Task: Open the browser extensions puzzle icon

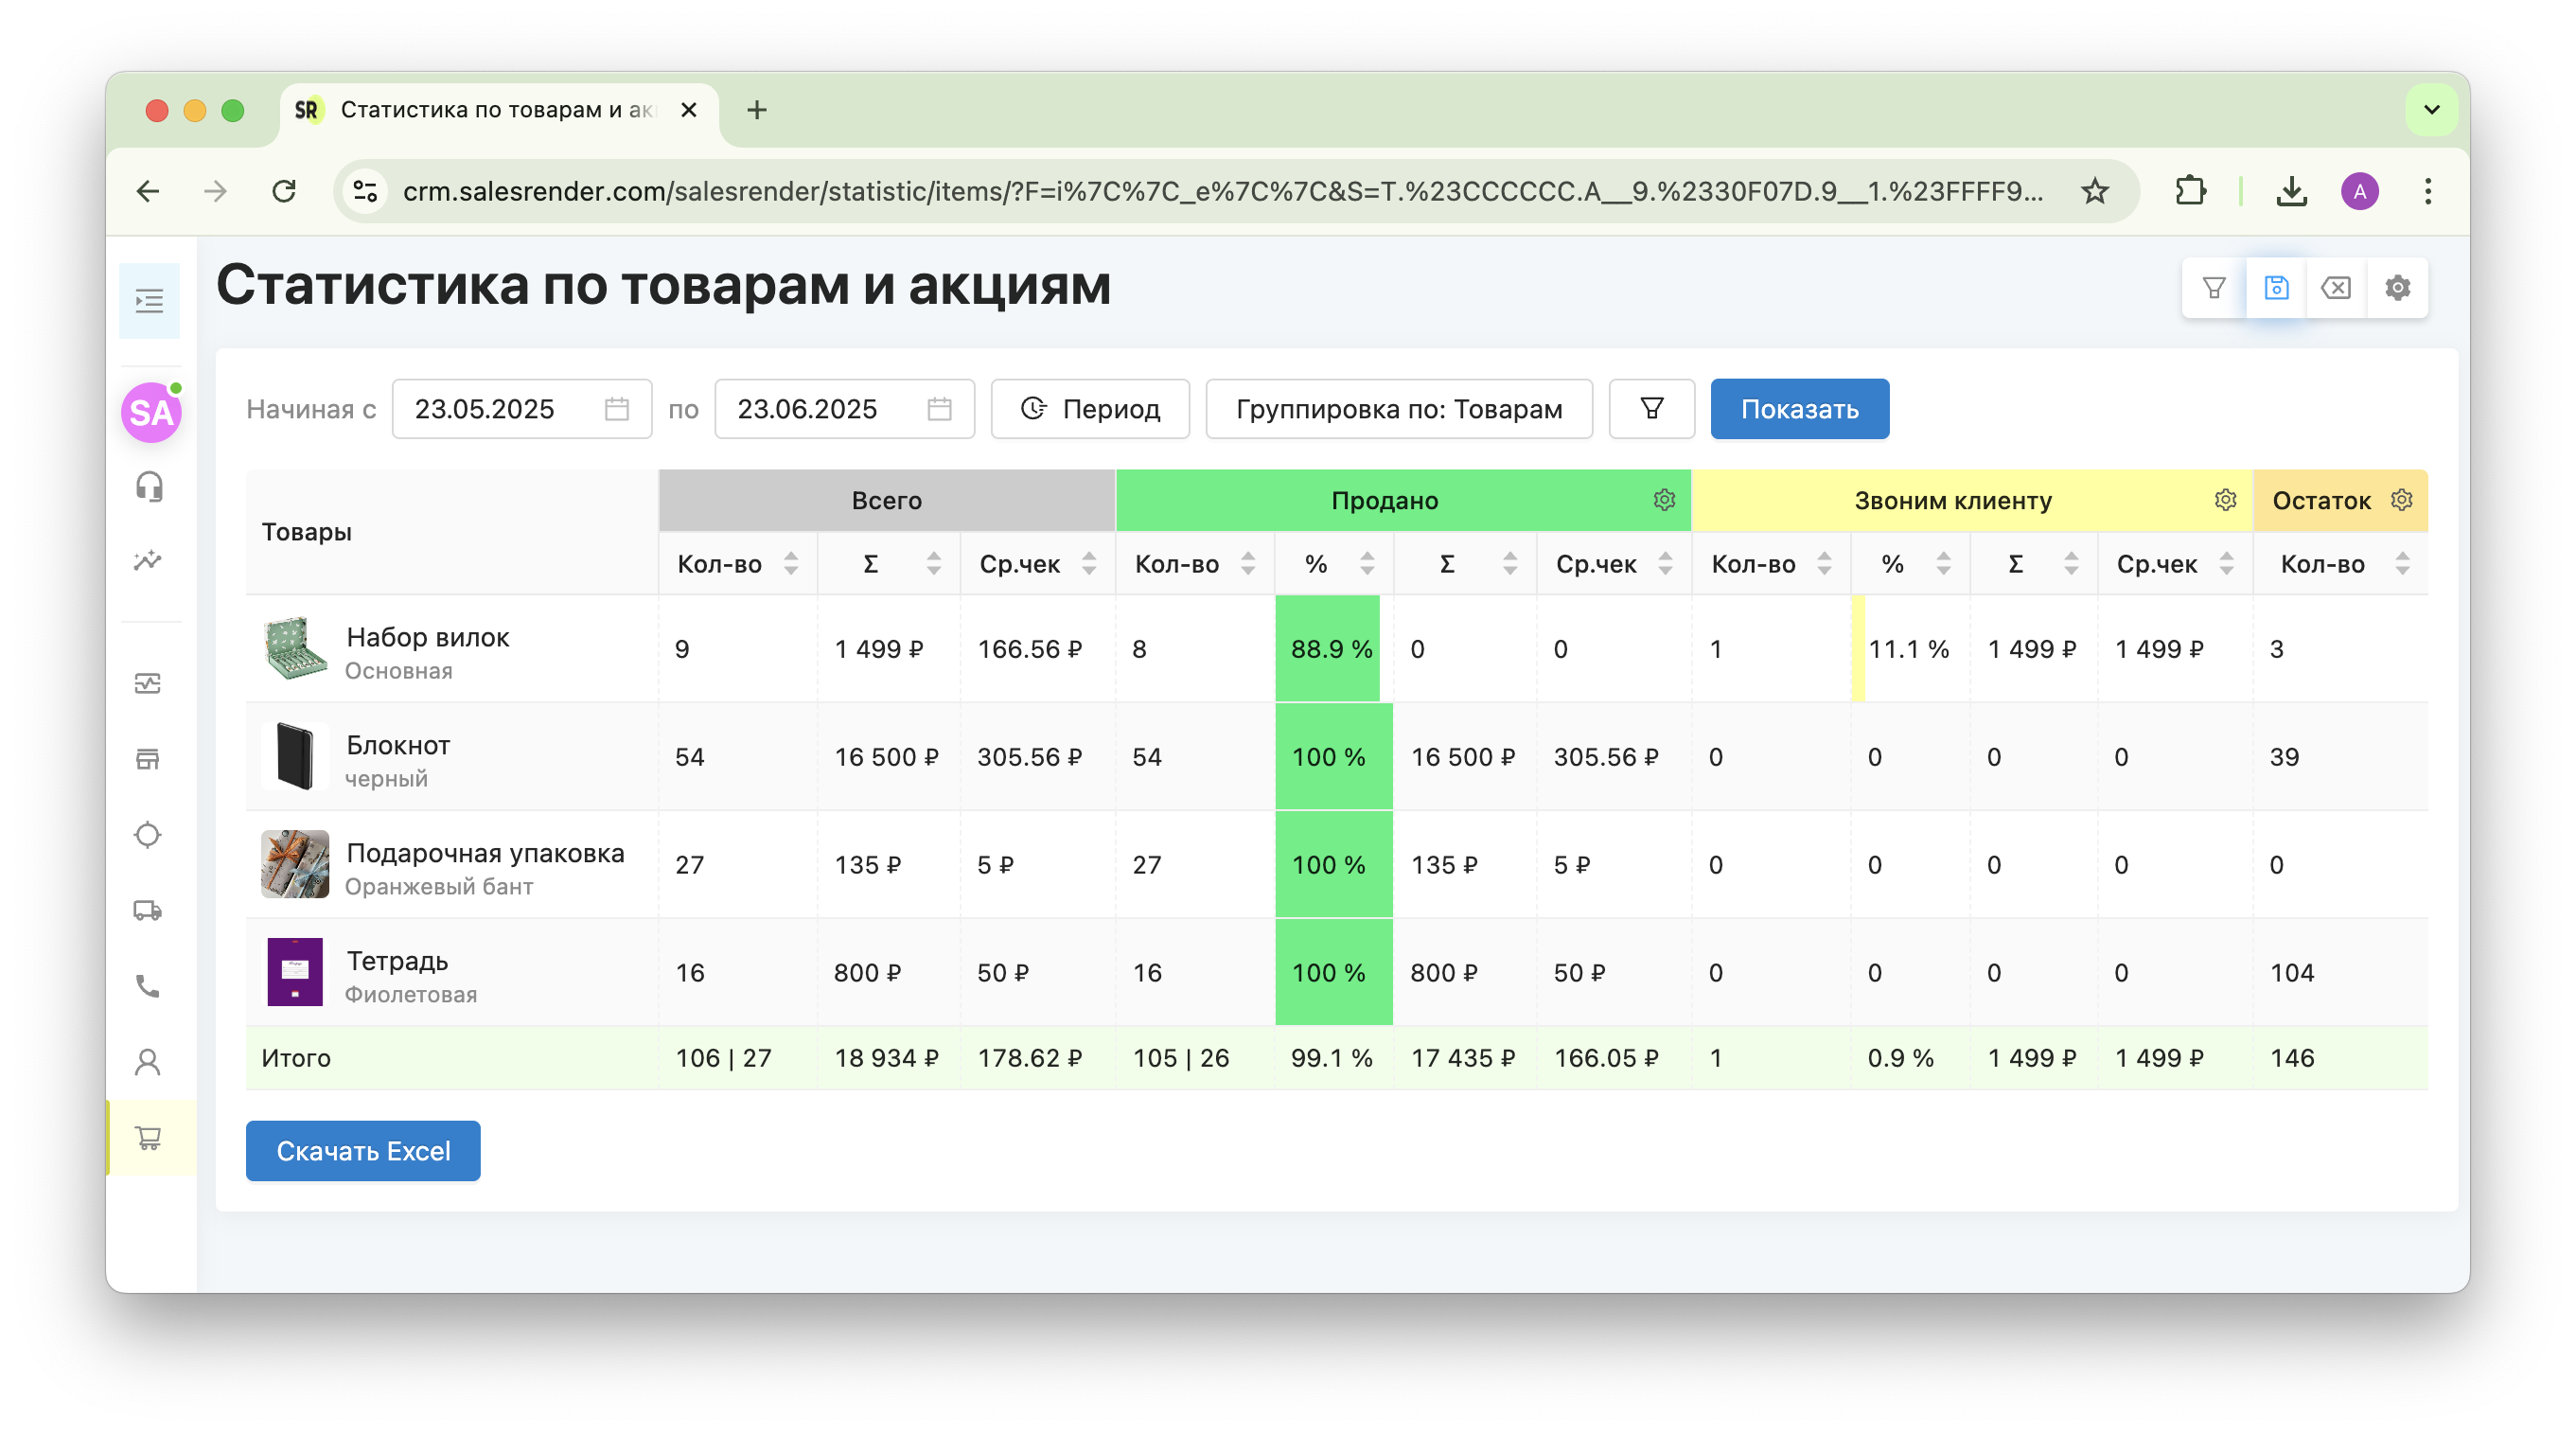Action: 2190,191
